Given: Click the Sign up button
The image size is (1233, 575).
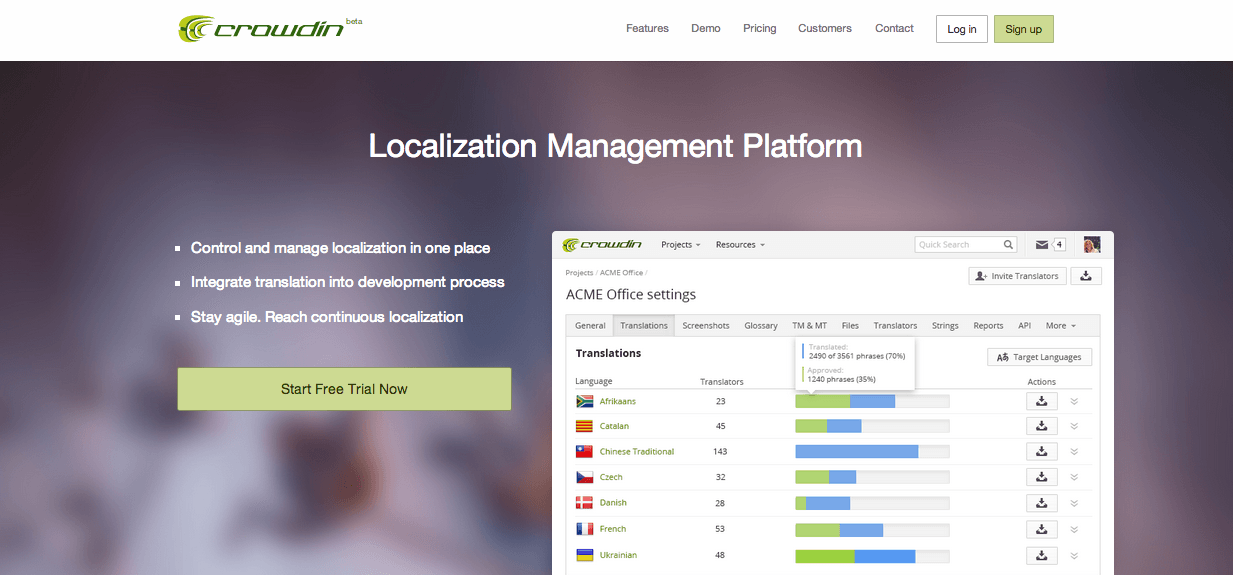Looking at the screenshot, I should 1023,29.
